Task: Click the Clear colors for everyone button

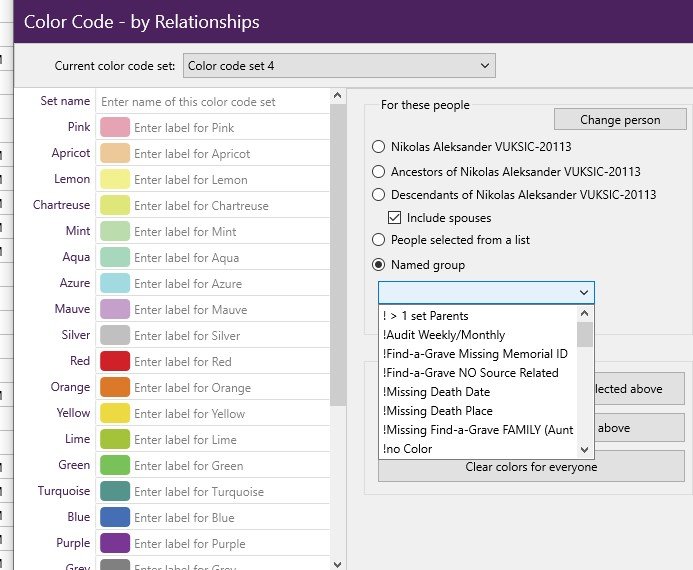Action: point(531,467)
